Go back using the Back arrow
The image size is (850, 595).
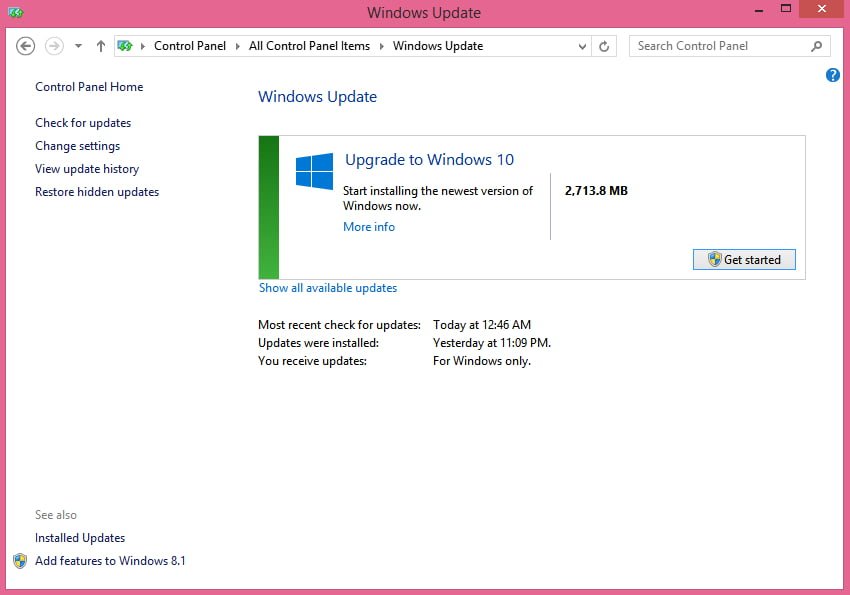click(26, 46)
